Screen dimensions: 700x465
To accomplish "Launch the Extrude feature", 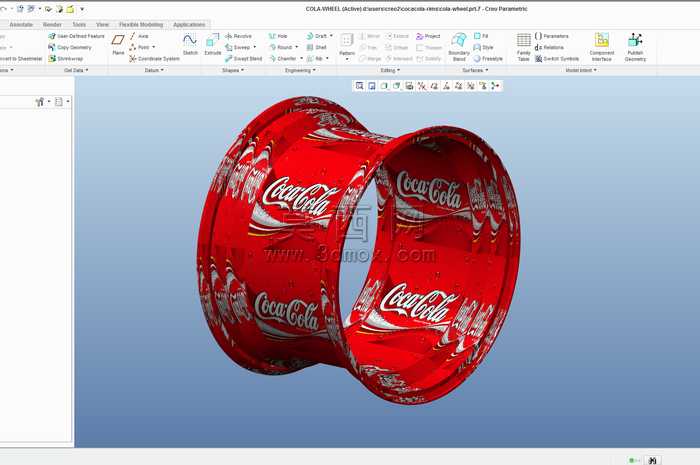I will 212,44.
